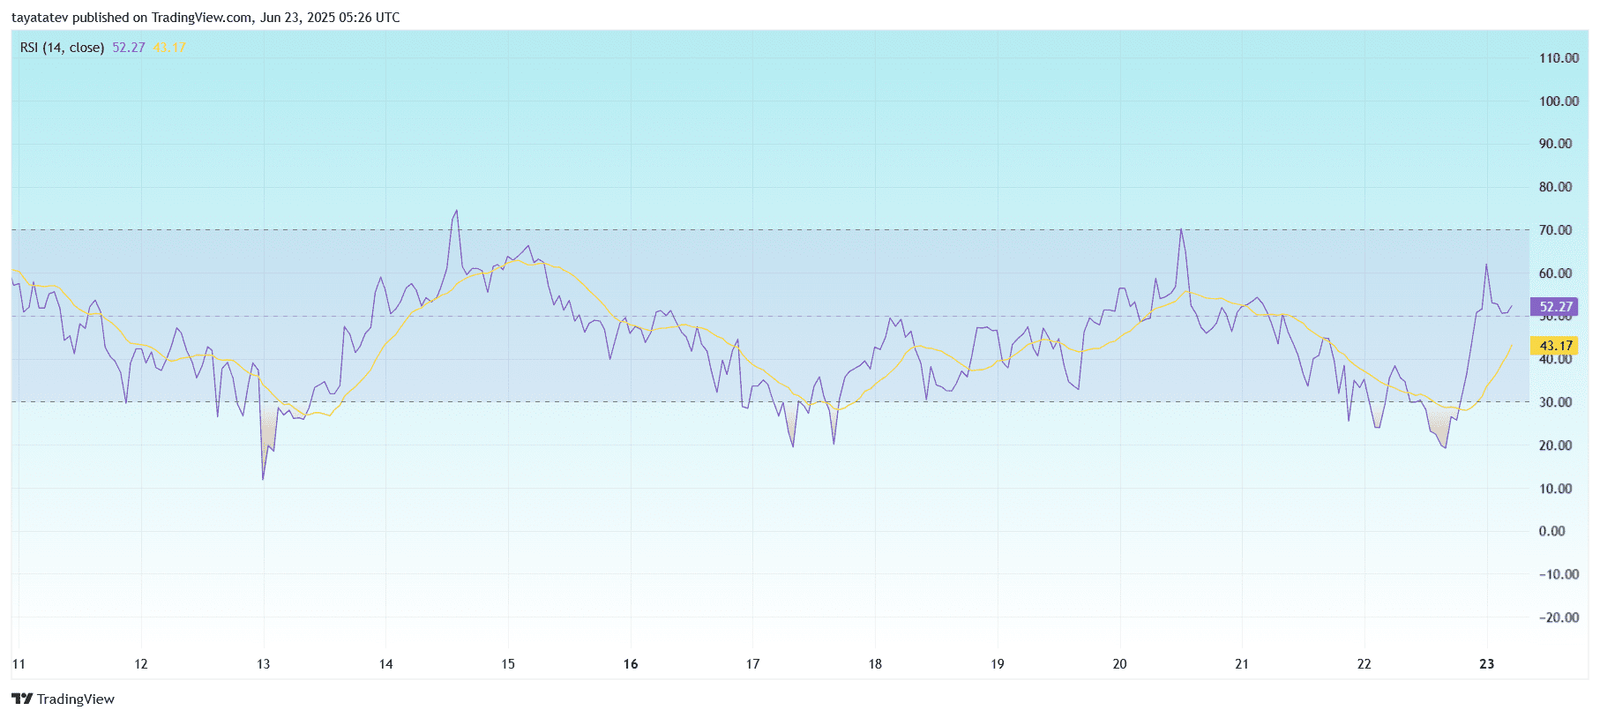The image size is (1600, 718).
Task: Click the yellow 43.17 value in legend
Action: [170, 47]
